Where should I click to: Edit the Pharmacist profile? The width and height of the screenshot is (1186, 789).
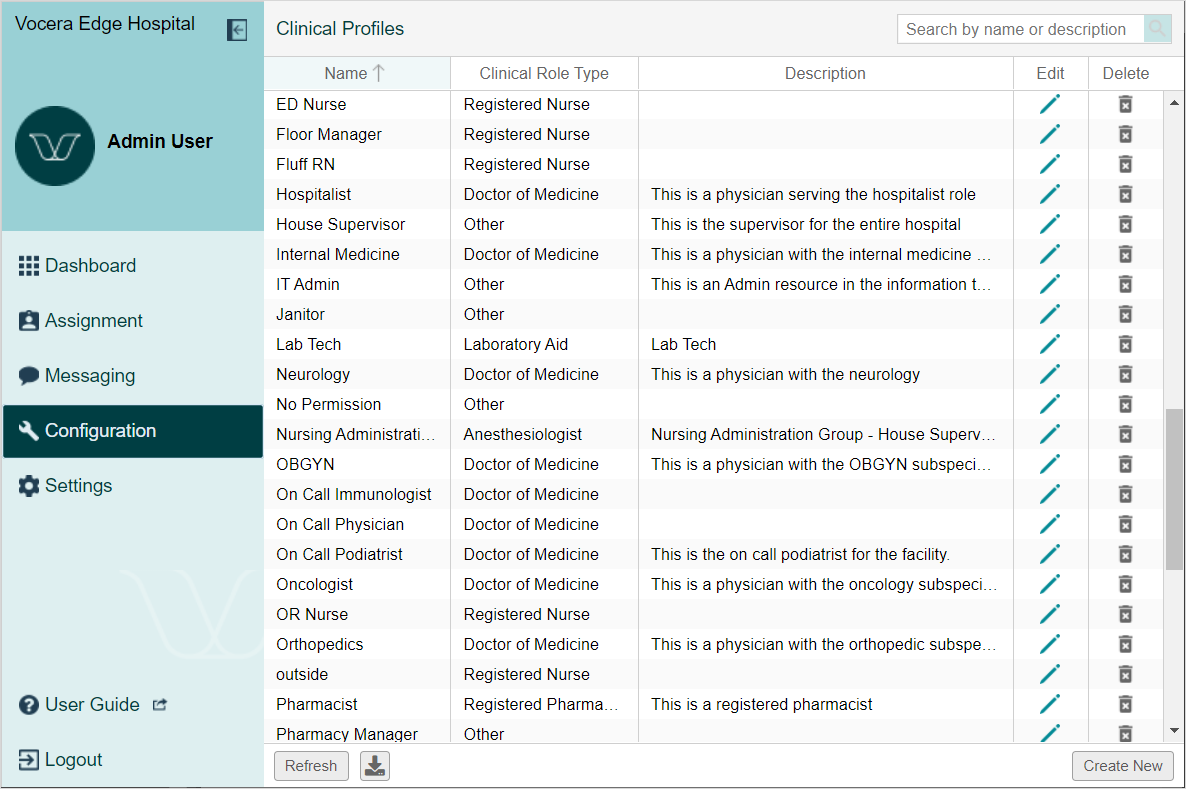tap(1050, 704)
